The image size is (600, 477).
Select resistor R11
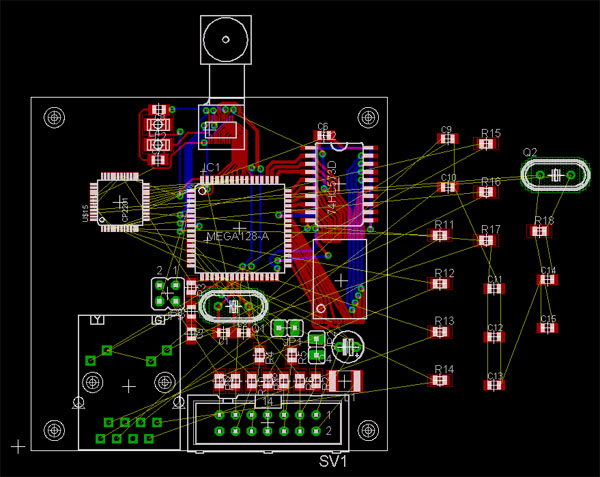coord(439,235)
